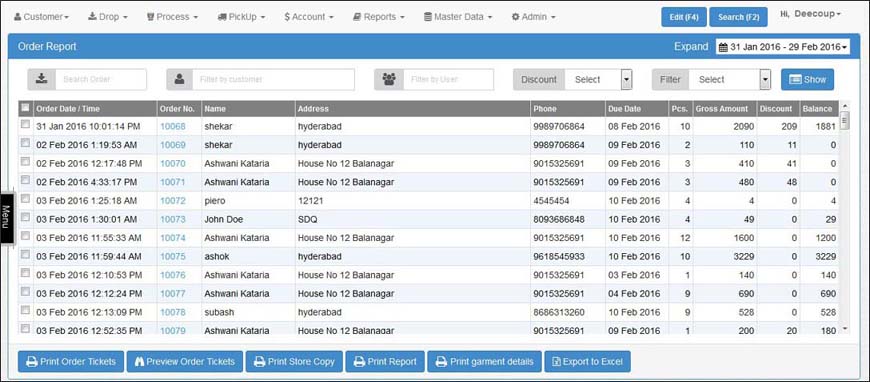Click Preview Order Tickets button

click(185, 361)
